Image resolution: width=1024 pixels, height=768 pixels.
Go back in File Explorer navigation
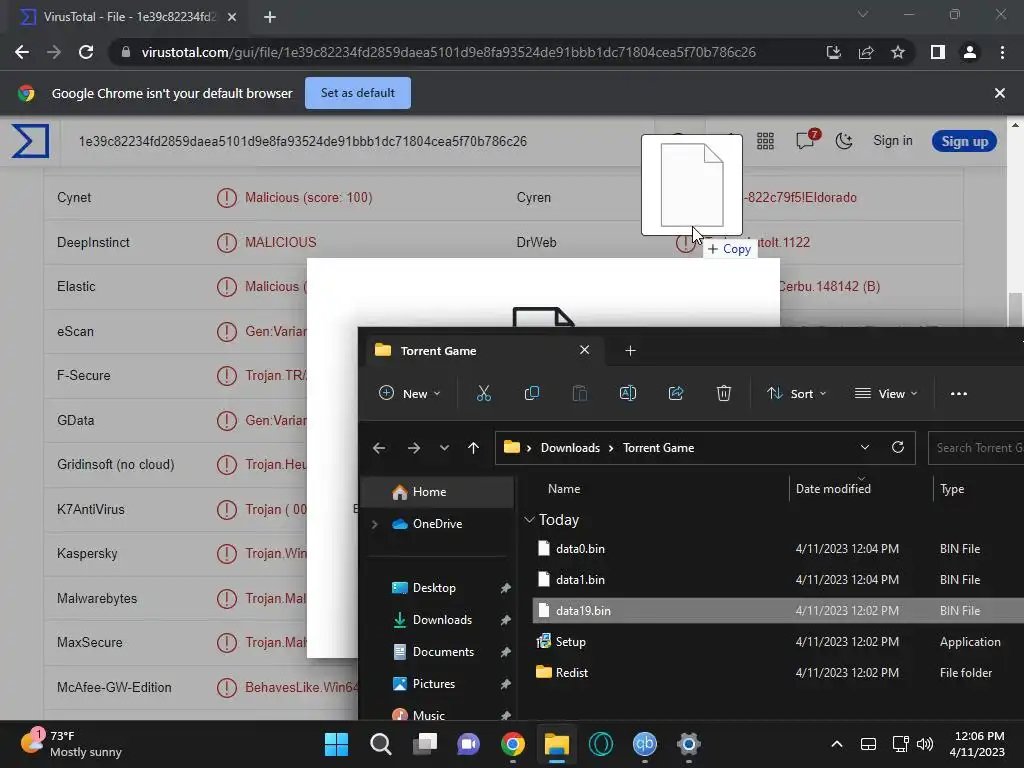(379, 448)
